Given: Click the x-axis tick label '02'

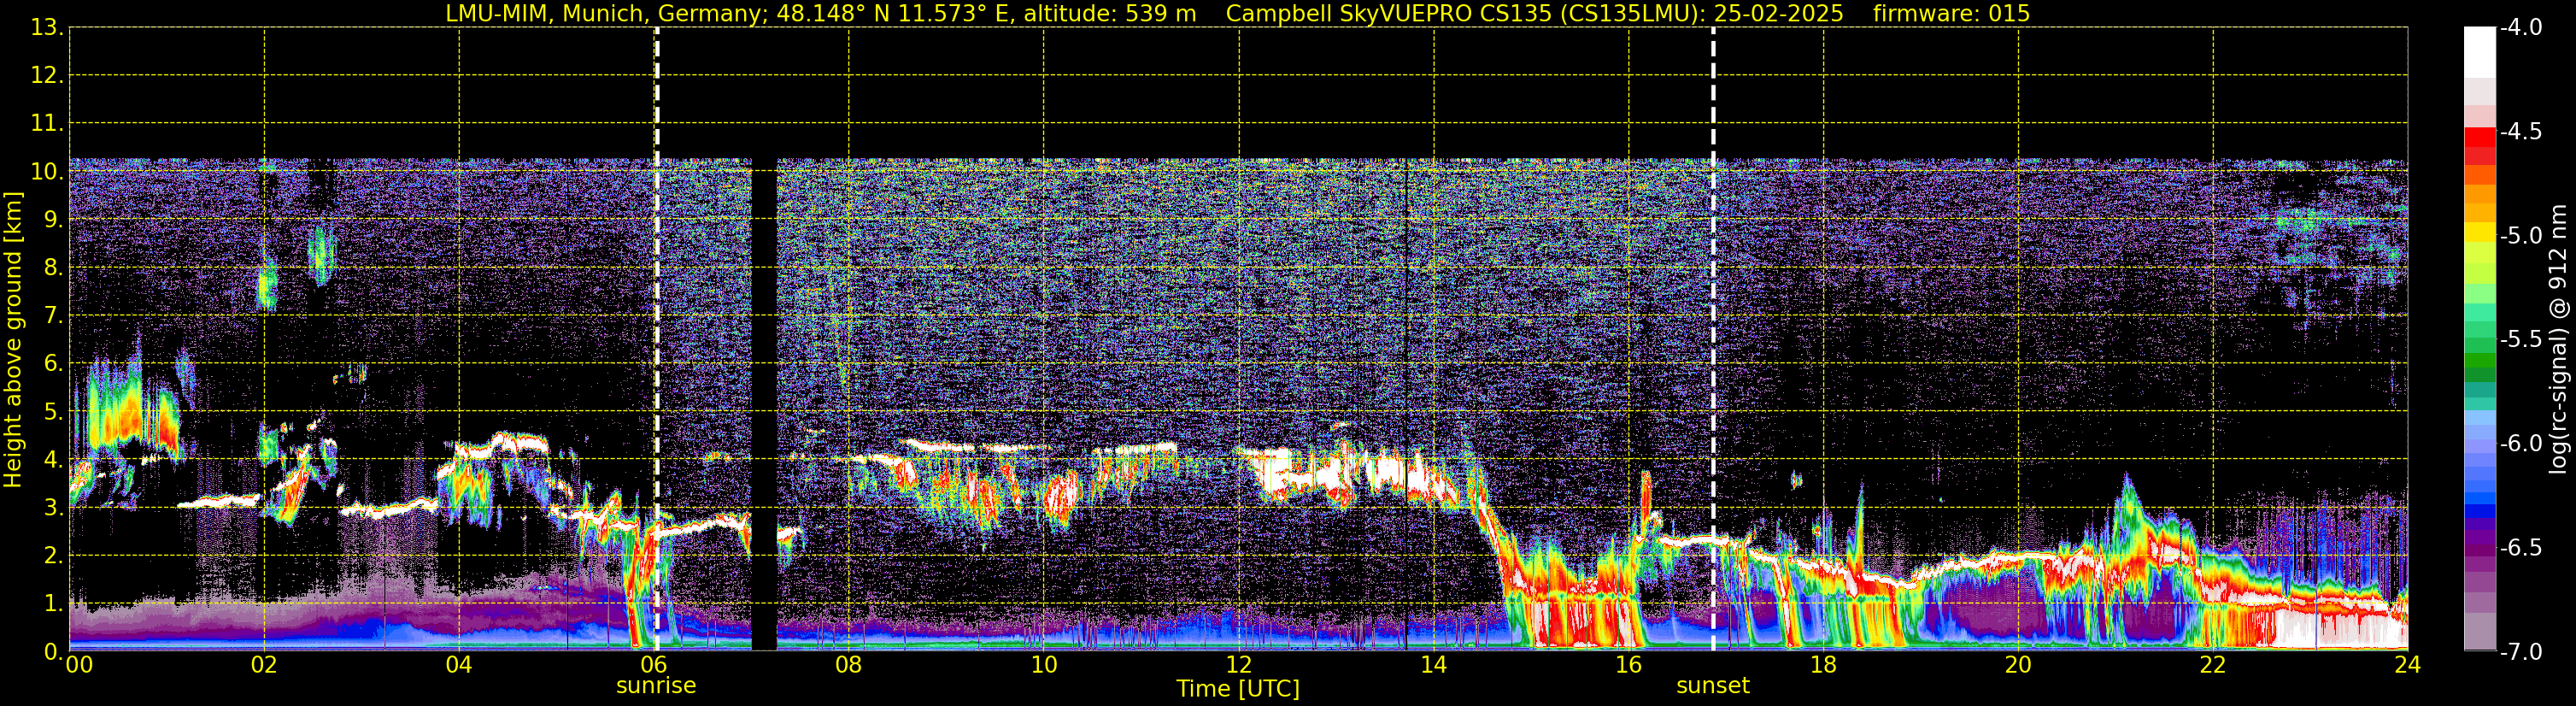Looking at the screenshot, I should click(264, 666).
